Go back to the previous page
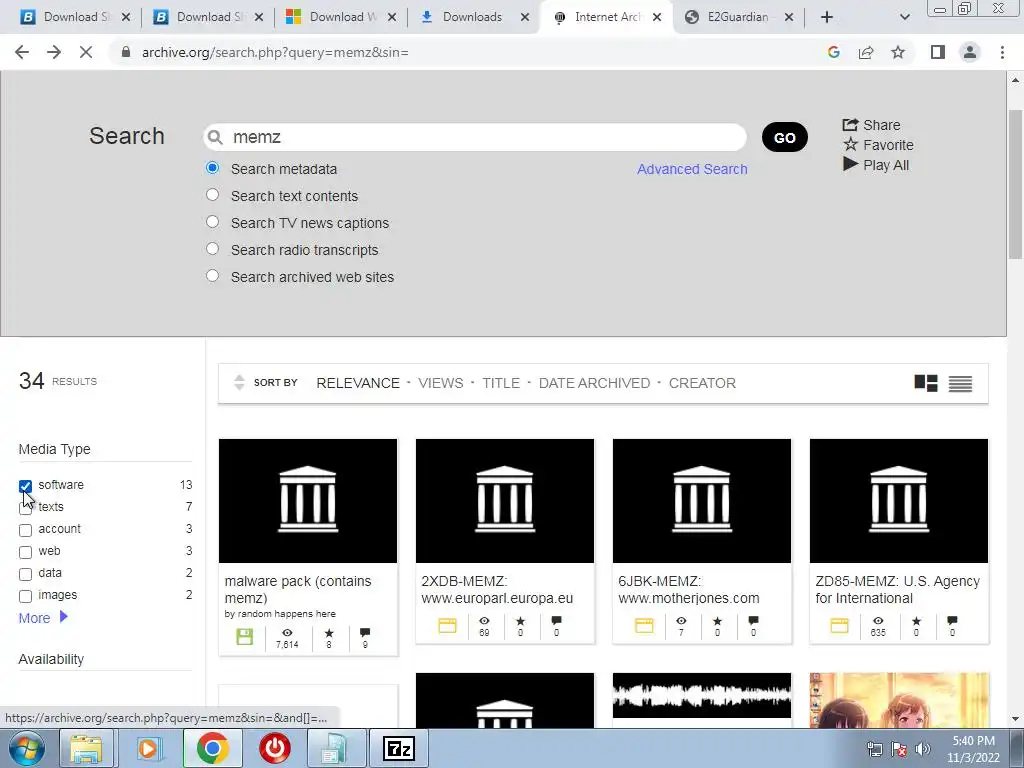Image resolution: width=1024 pixels, height=768 pixels. click(x=22, y=52)
